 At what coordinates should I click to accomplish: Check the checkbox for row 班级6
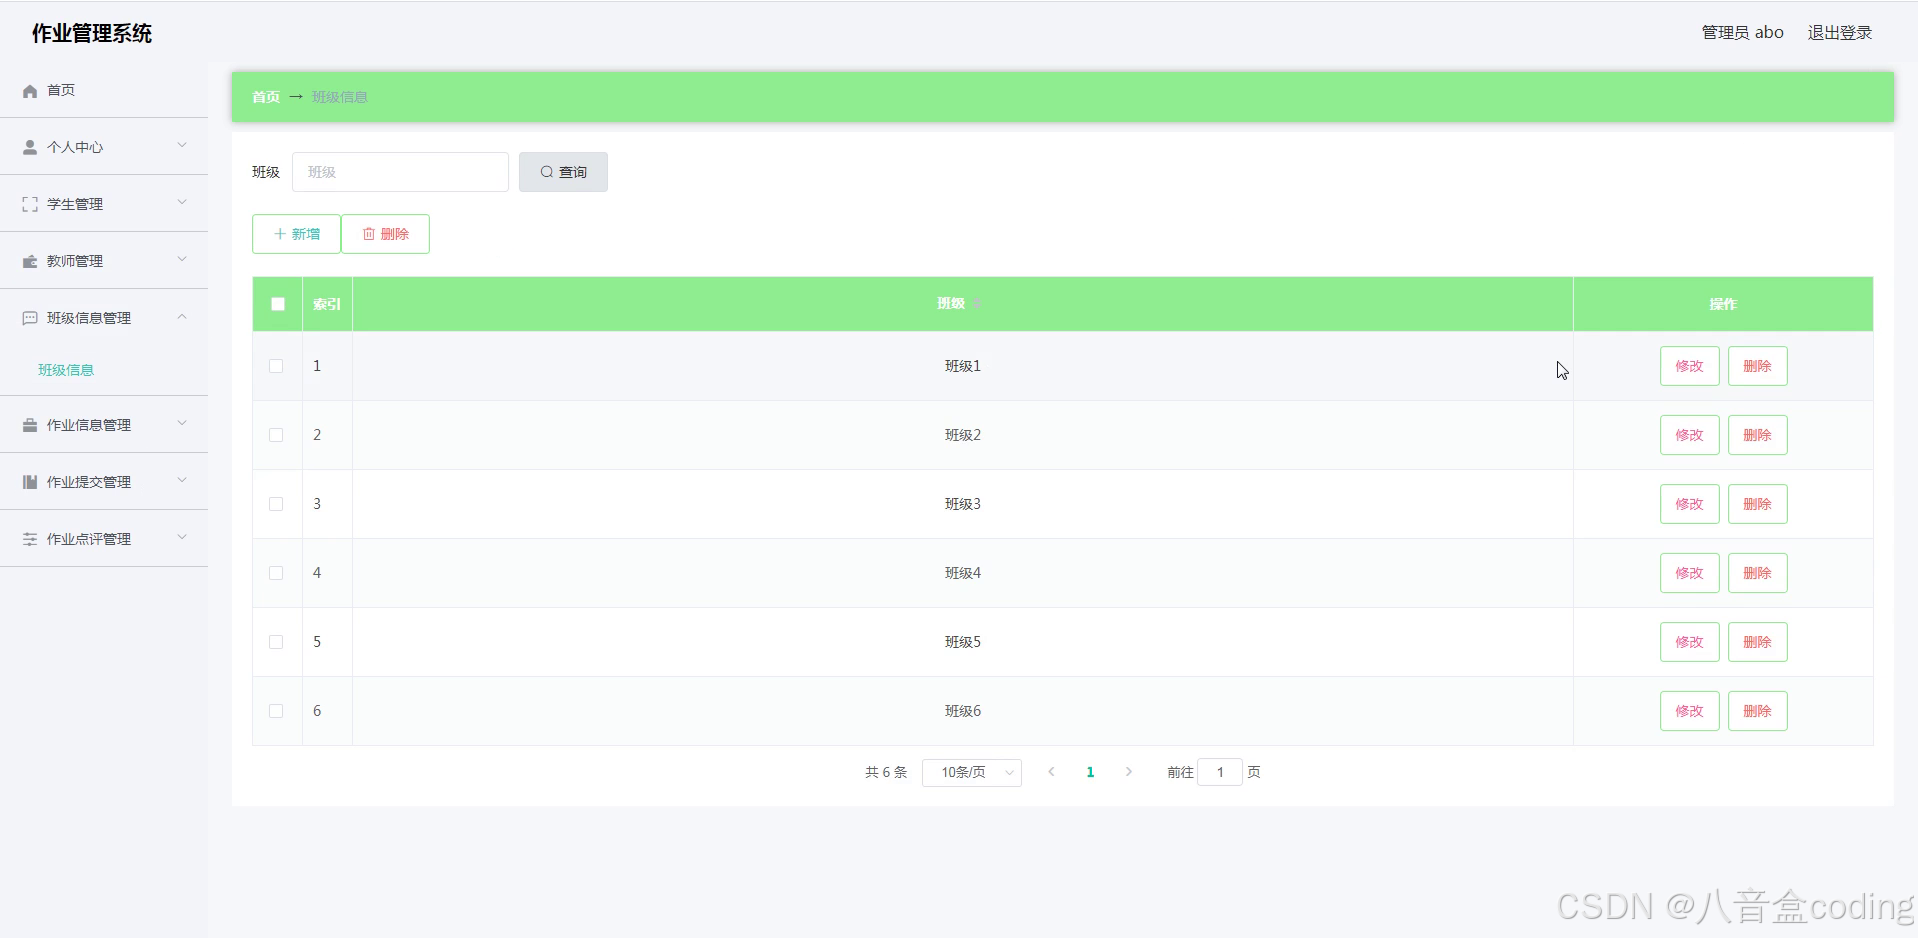point(276,711)
